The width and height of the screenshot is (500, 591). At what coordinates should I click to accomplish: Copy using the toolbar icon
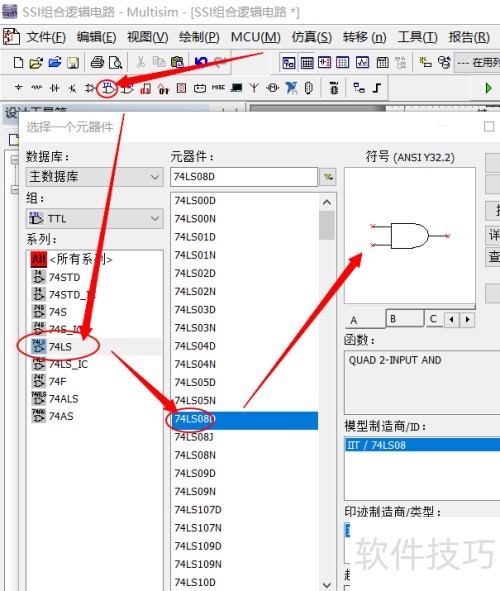pos(159,62)
